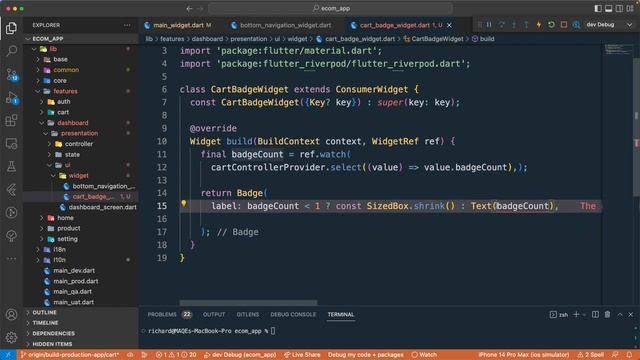Open the DEBUG CONSOLE panel tab
The height and width of the screenshot is (360, 640).
point(293,314)
